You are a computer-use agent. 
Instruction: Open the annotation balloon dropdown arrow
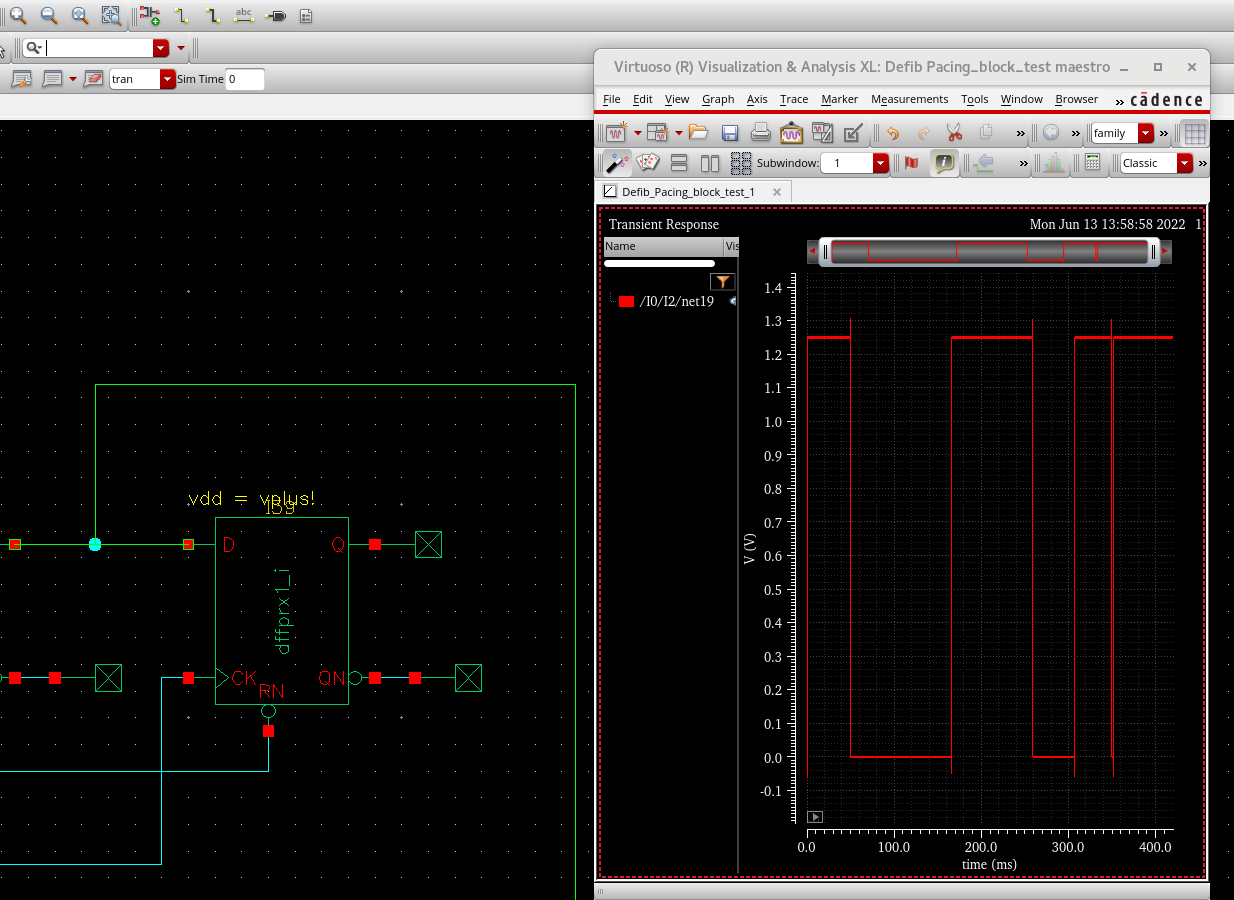point(73,79)
